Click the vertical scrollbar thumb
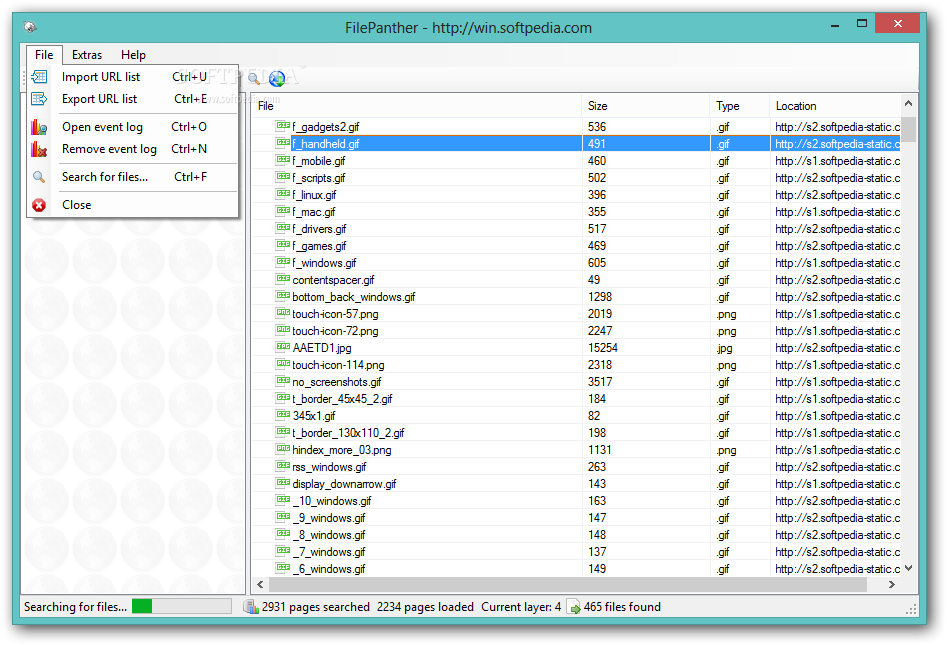The width and height of the screenshot is (947, 645). (x=908, y=129)
